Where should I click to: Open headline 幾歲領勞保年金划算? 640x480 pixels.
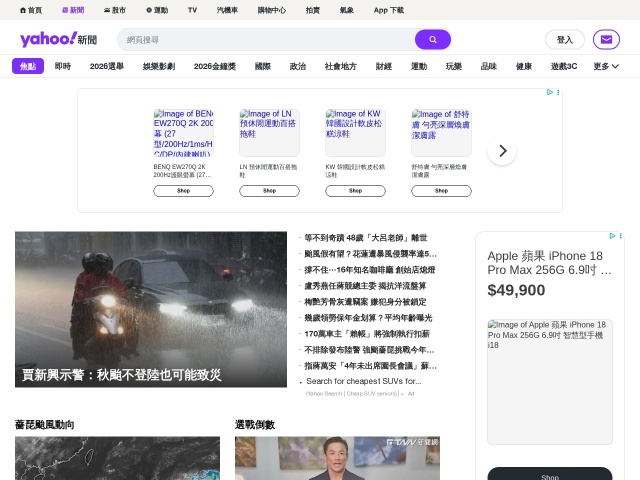click(368, 318)
